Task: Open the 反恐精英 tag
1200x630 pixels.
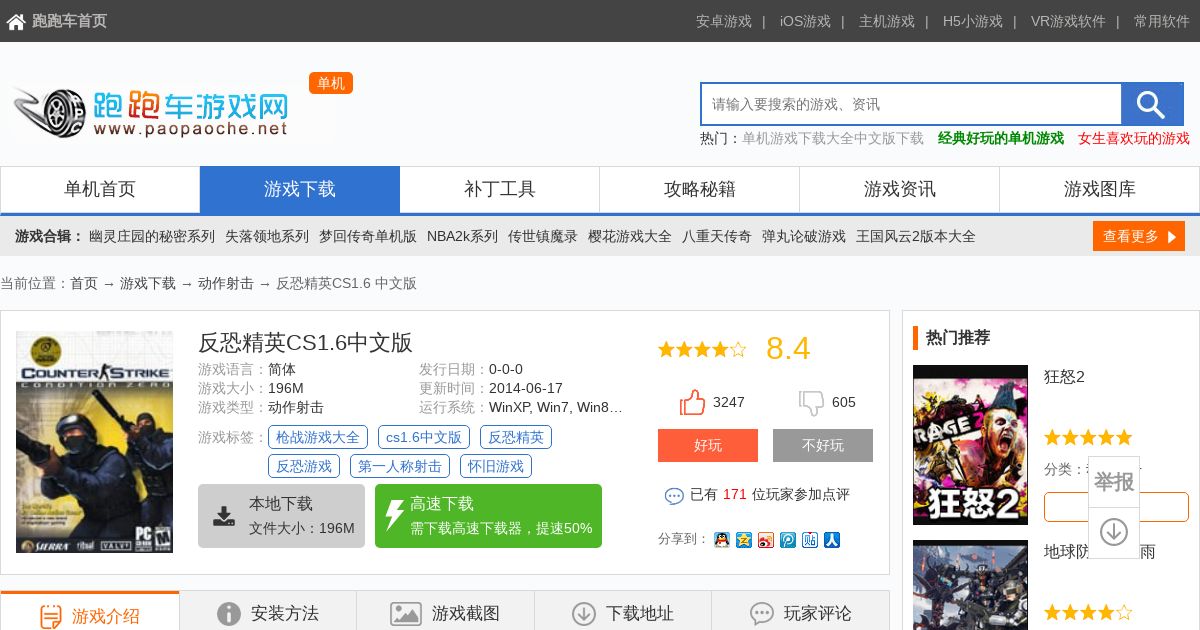Action: pos(516,437)
